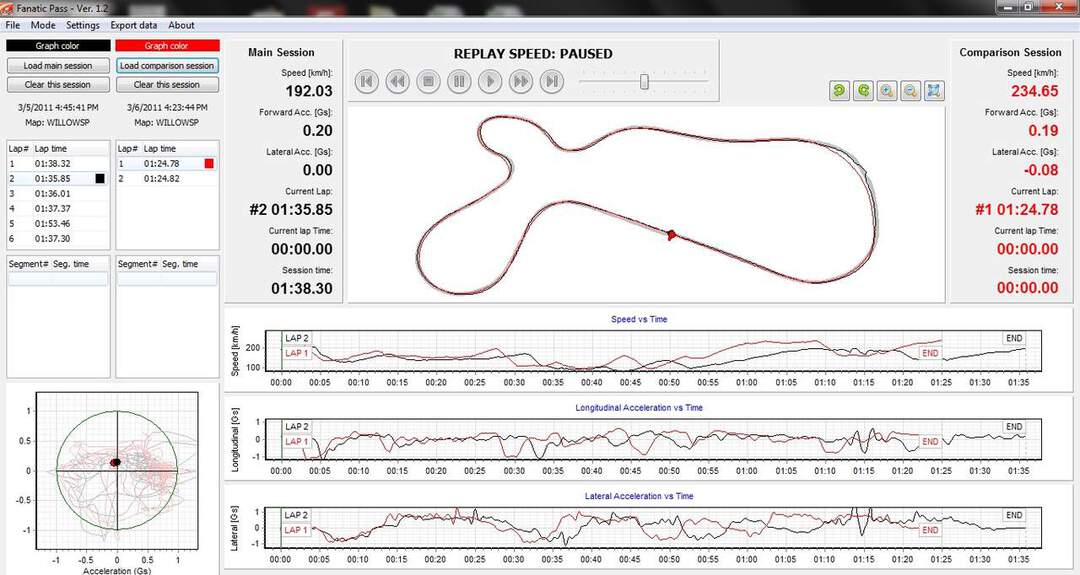Zoom out on the track map

pyautogui.click(x=911, y=91)
